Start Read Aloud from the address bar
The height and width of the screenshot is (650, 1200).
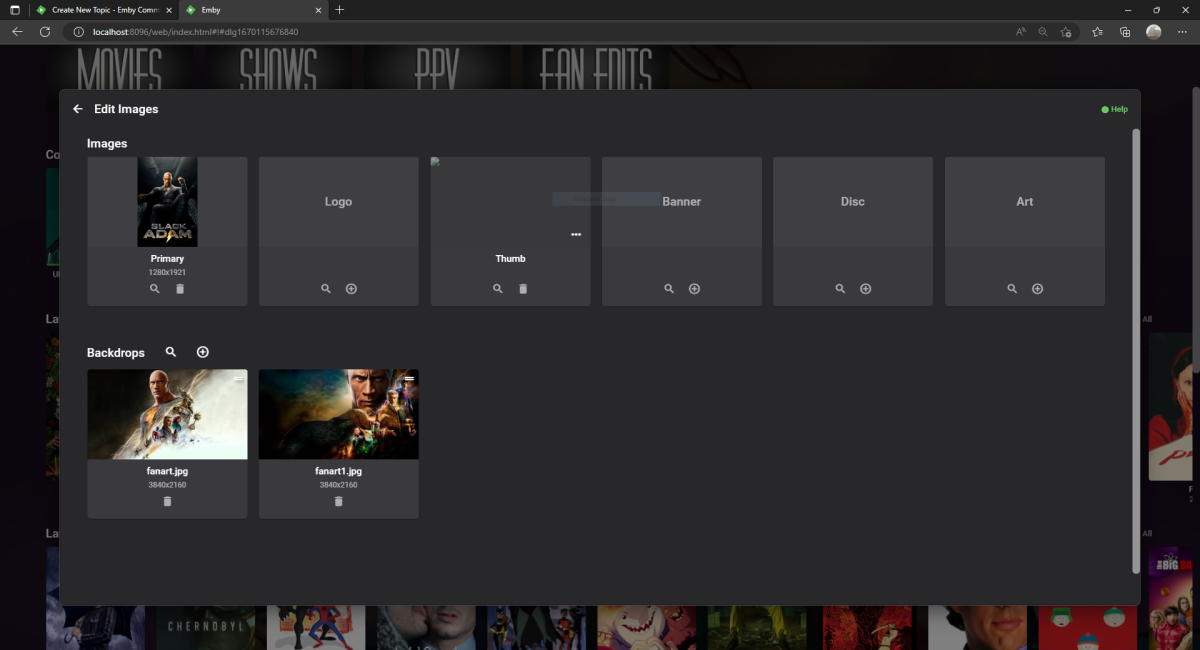[x=1020, y=32]
